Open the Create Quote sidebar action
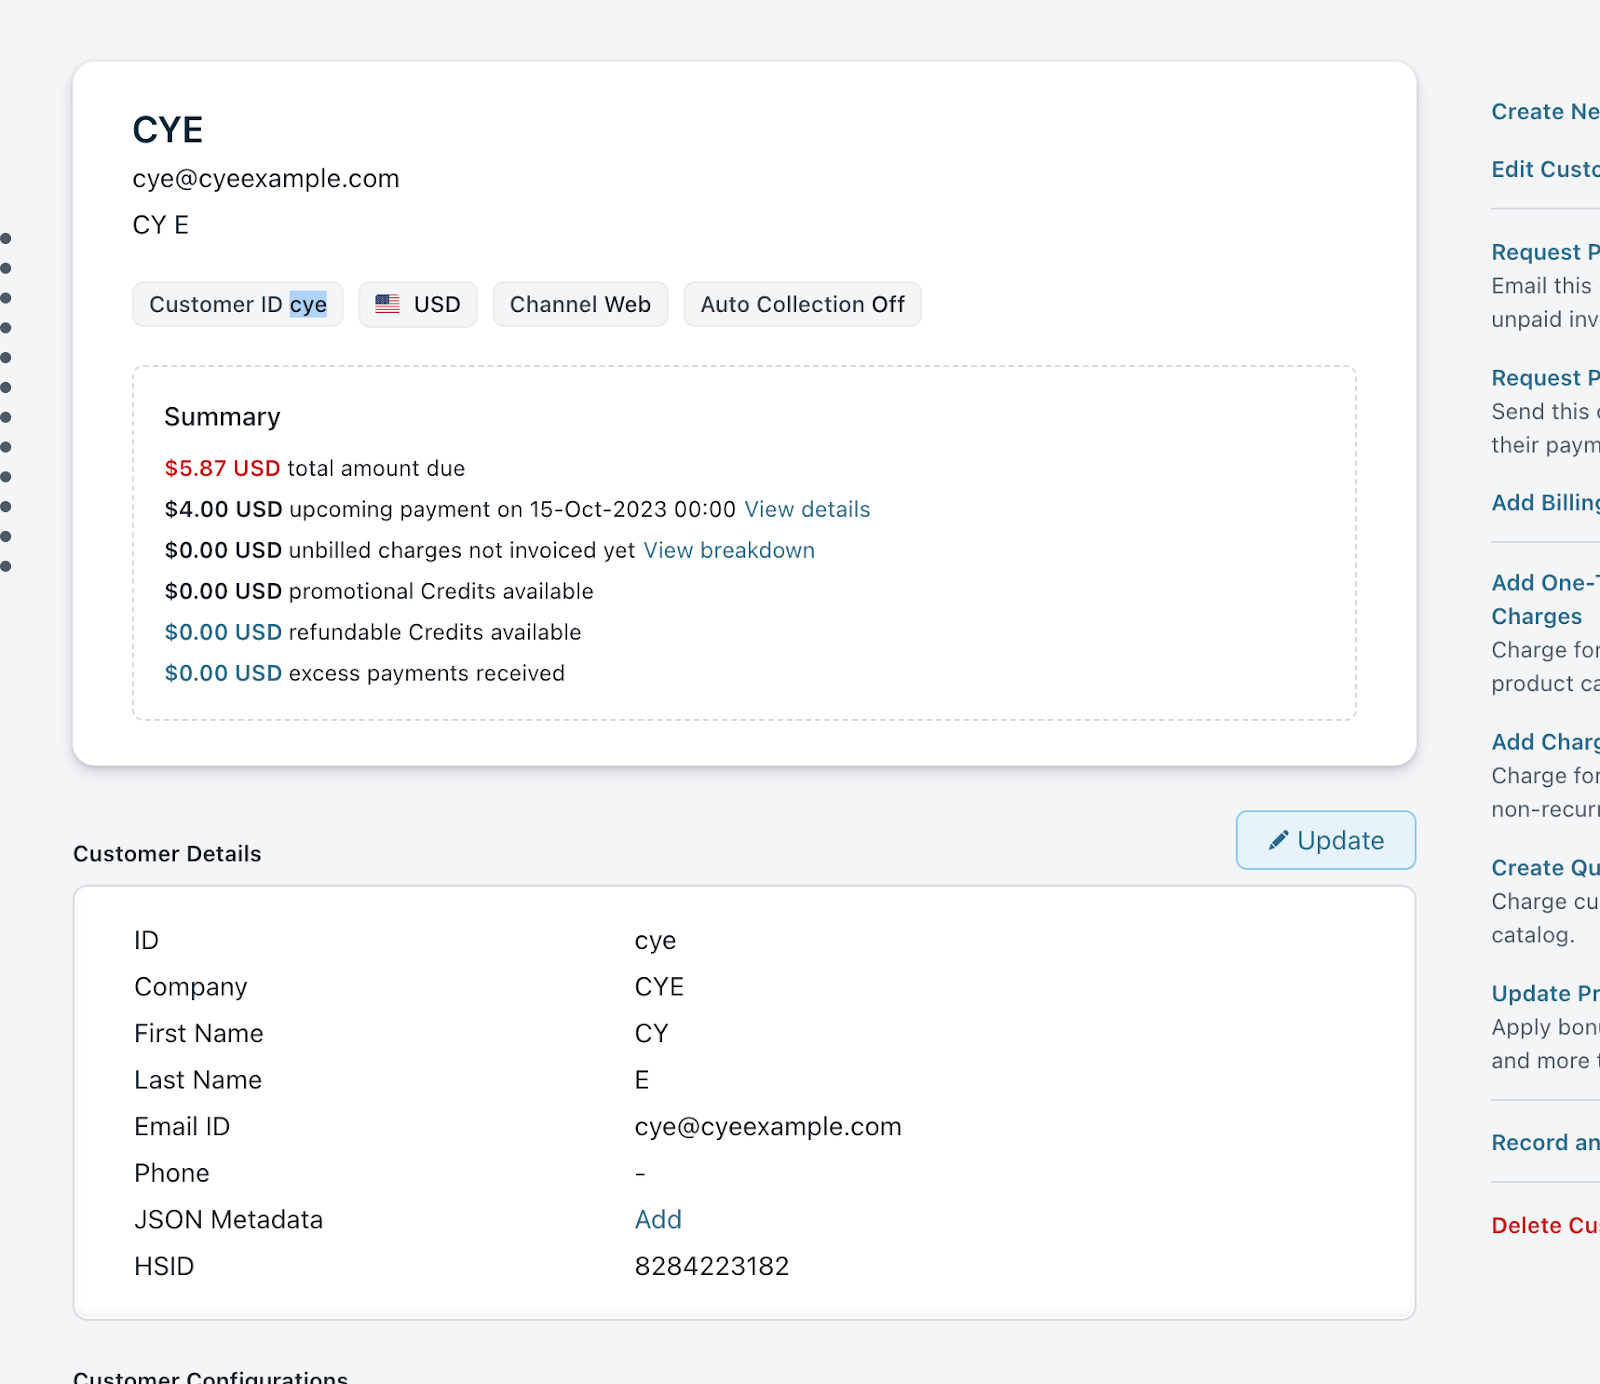The width and height of the screenshot is (1600, 1384). [x=1544, y=868]
